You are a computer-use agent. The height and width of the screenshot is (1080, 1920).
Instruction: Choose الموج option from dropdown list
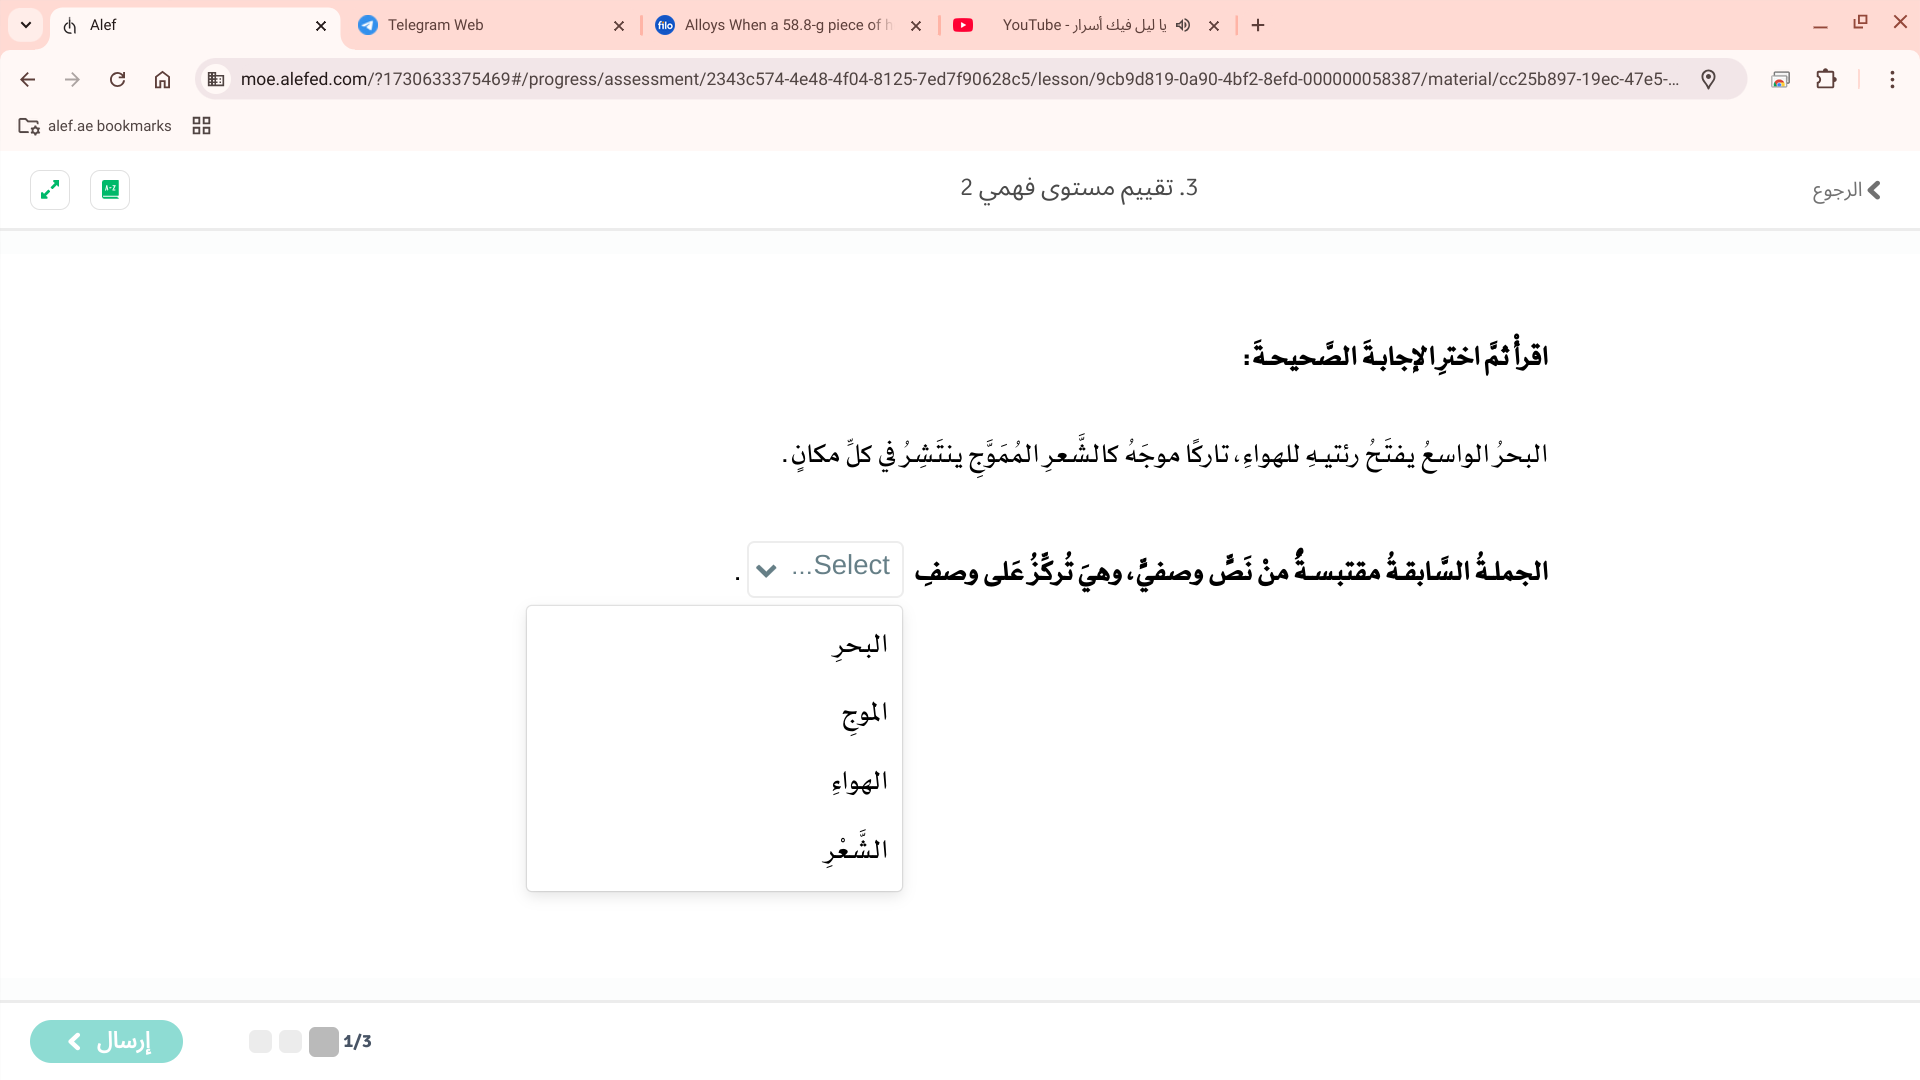[x=863, y=714]
